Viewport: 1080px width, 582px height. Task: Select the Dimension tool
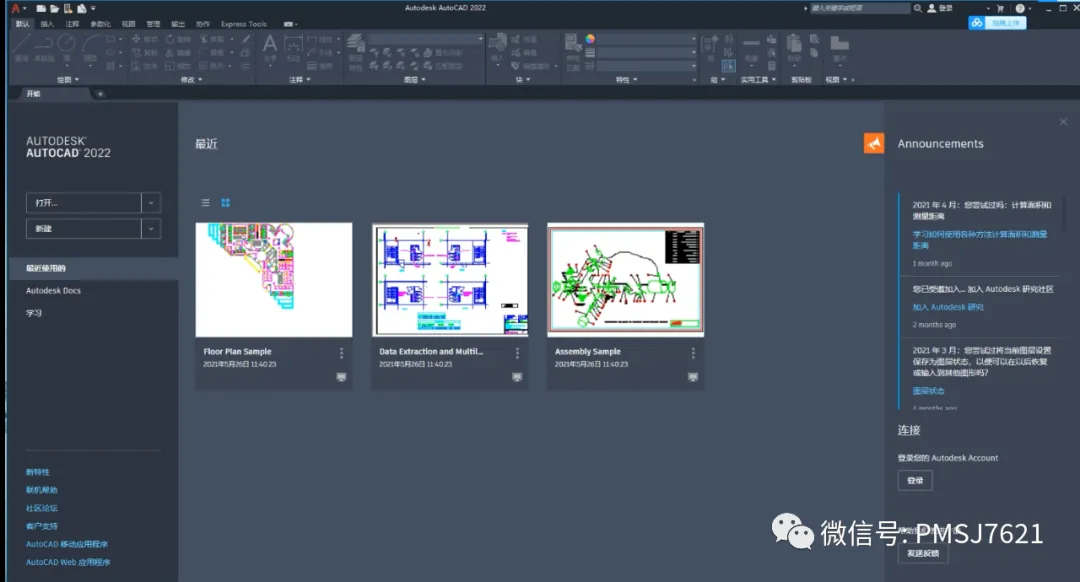pyautogui.click(x=293, y=48)
